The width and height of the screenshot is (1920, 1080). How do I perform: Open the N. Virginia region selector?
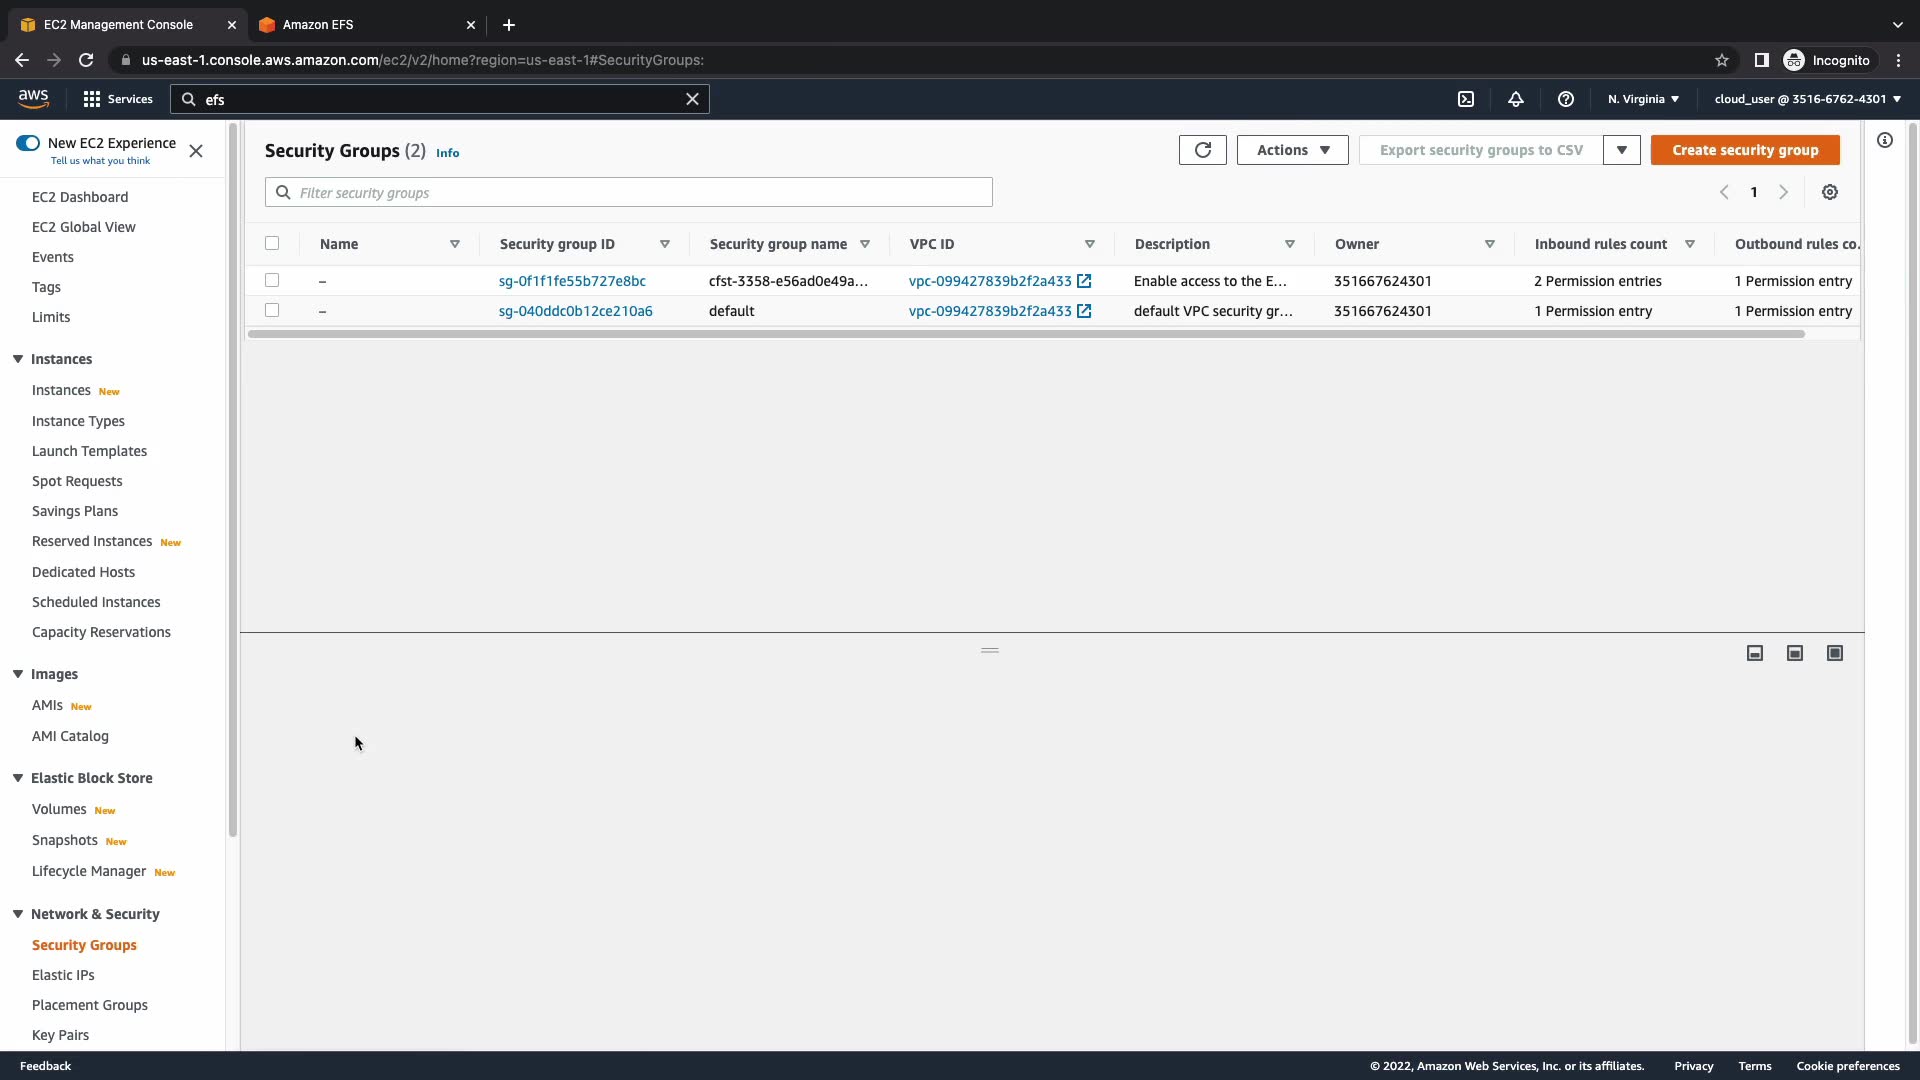click(1643, 99)
